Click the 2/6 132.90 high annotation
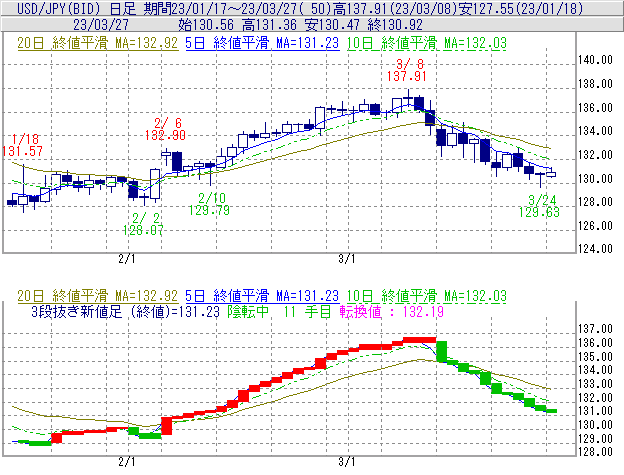Image resolution: width=624 pixels, height=475 pixels. [x=165, y=129]
